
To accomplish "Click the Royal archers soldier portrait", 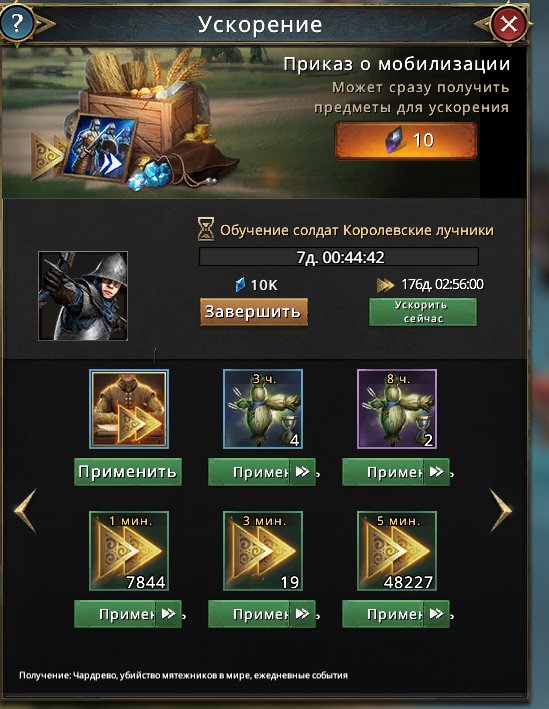I will click(83, 296).
